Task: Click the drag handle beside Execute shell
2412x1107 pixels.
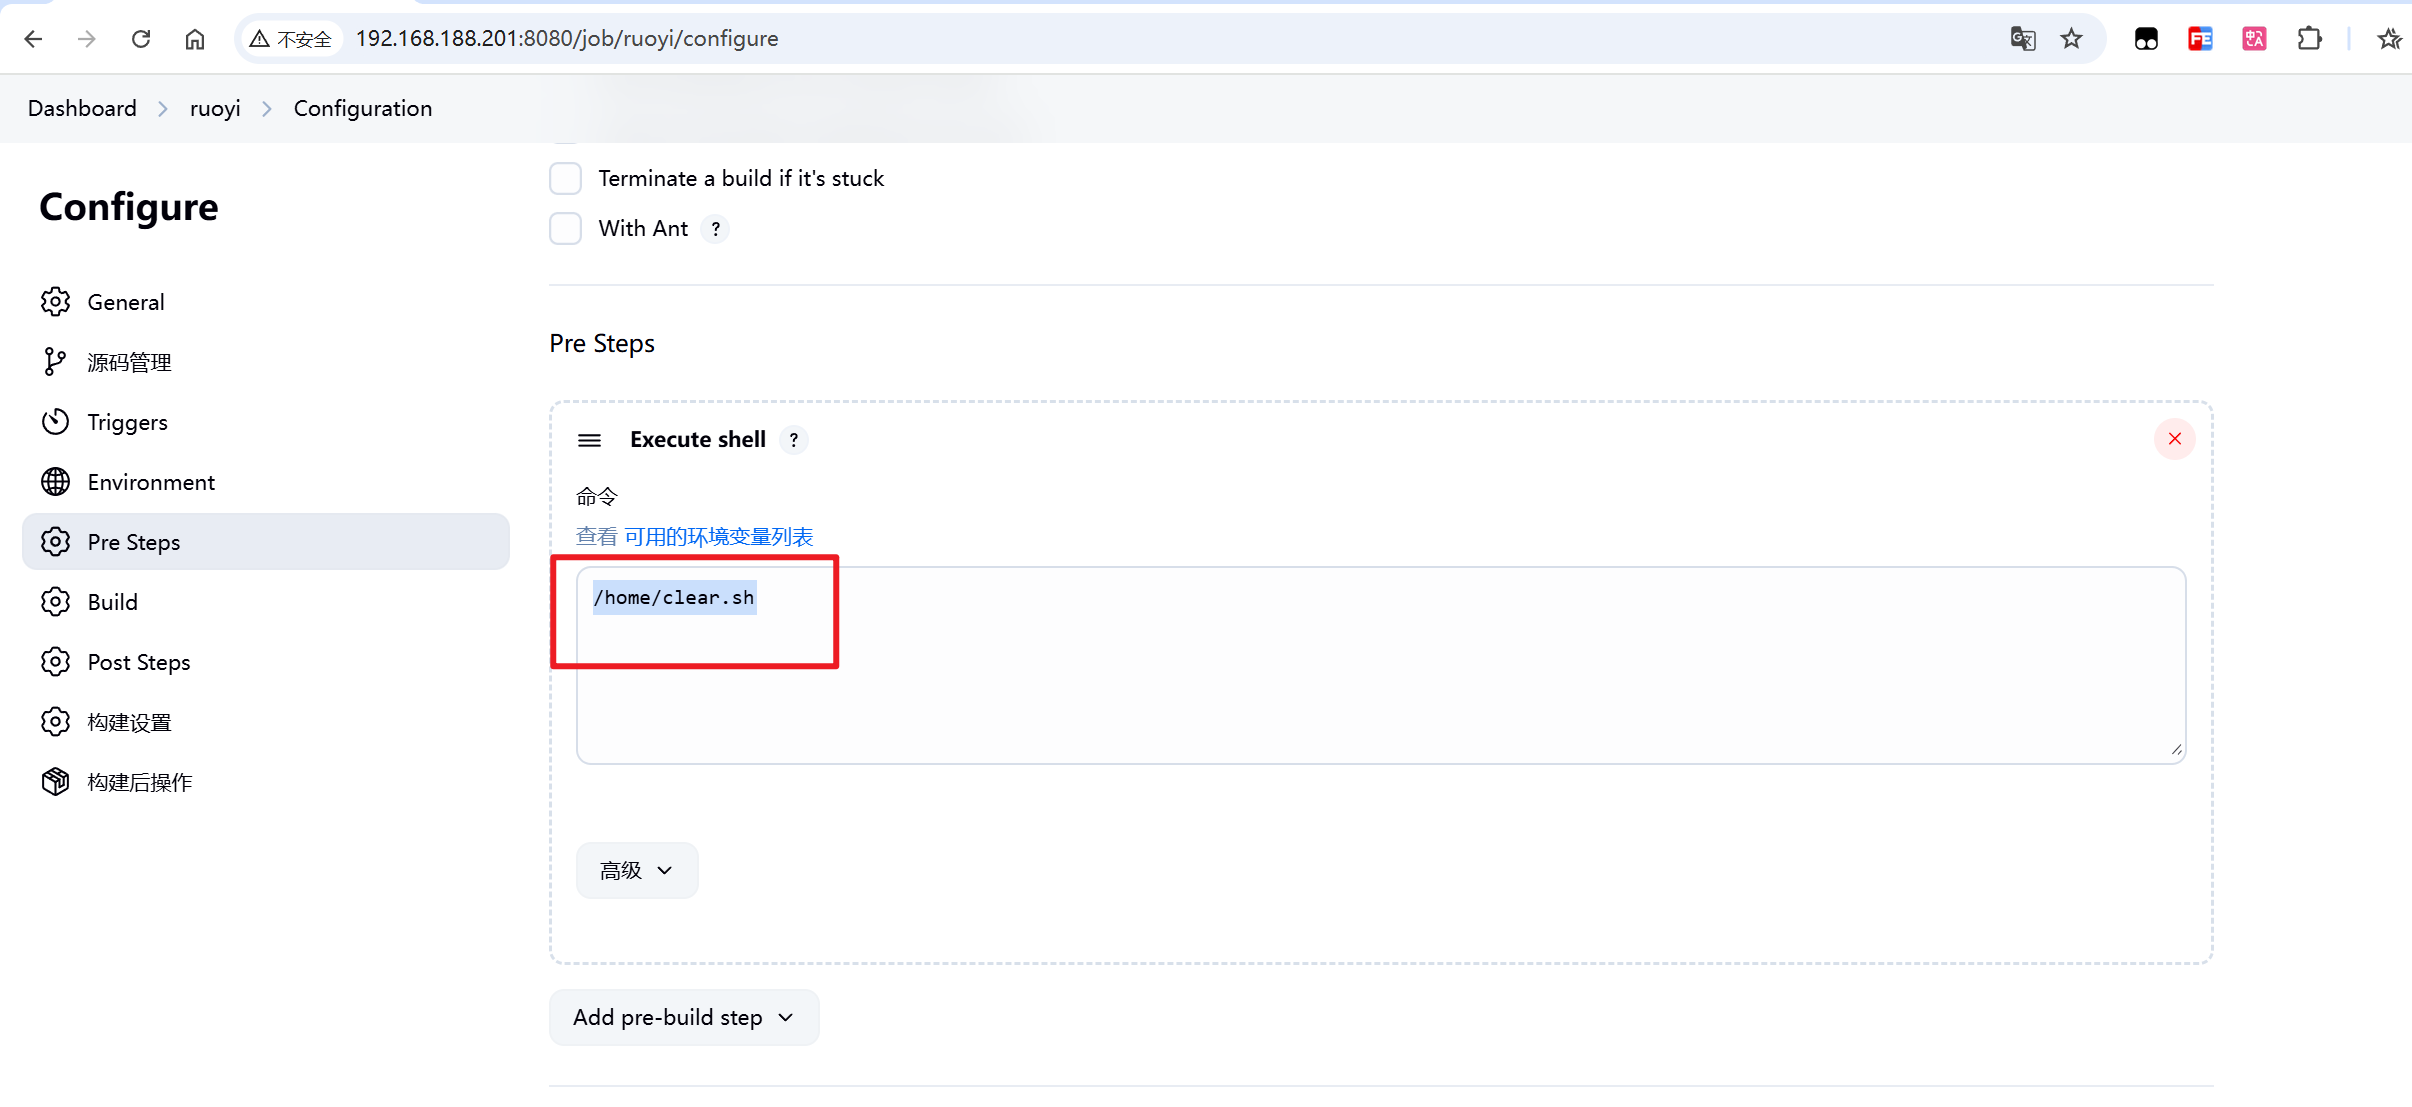Action: [x=589, y=440]
